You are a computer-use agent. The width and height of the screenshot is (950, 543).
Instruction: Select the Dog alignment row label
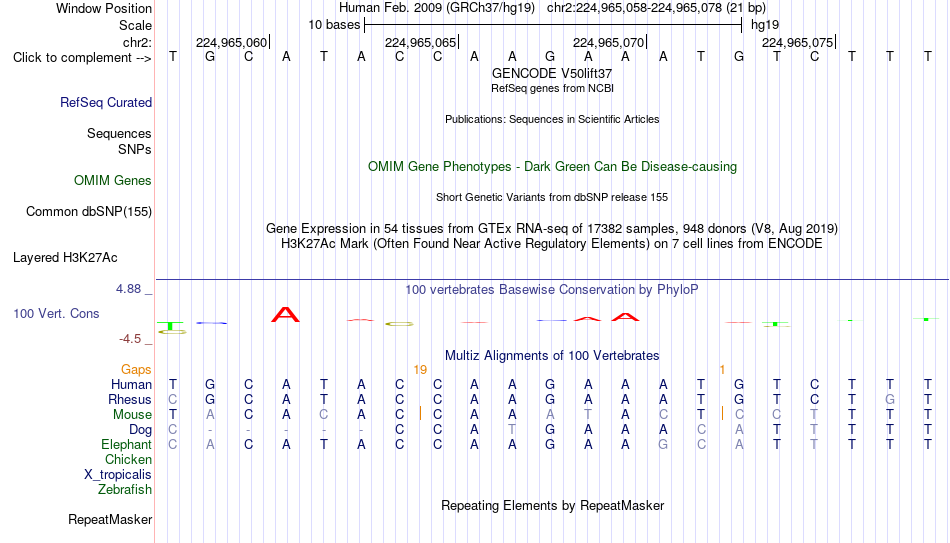pos(141,430)
